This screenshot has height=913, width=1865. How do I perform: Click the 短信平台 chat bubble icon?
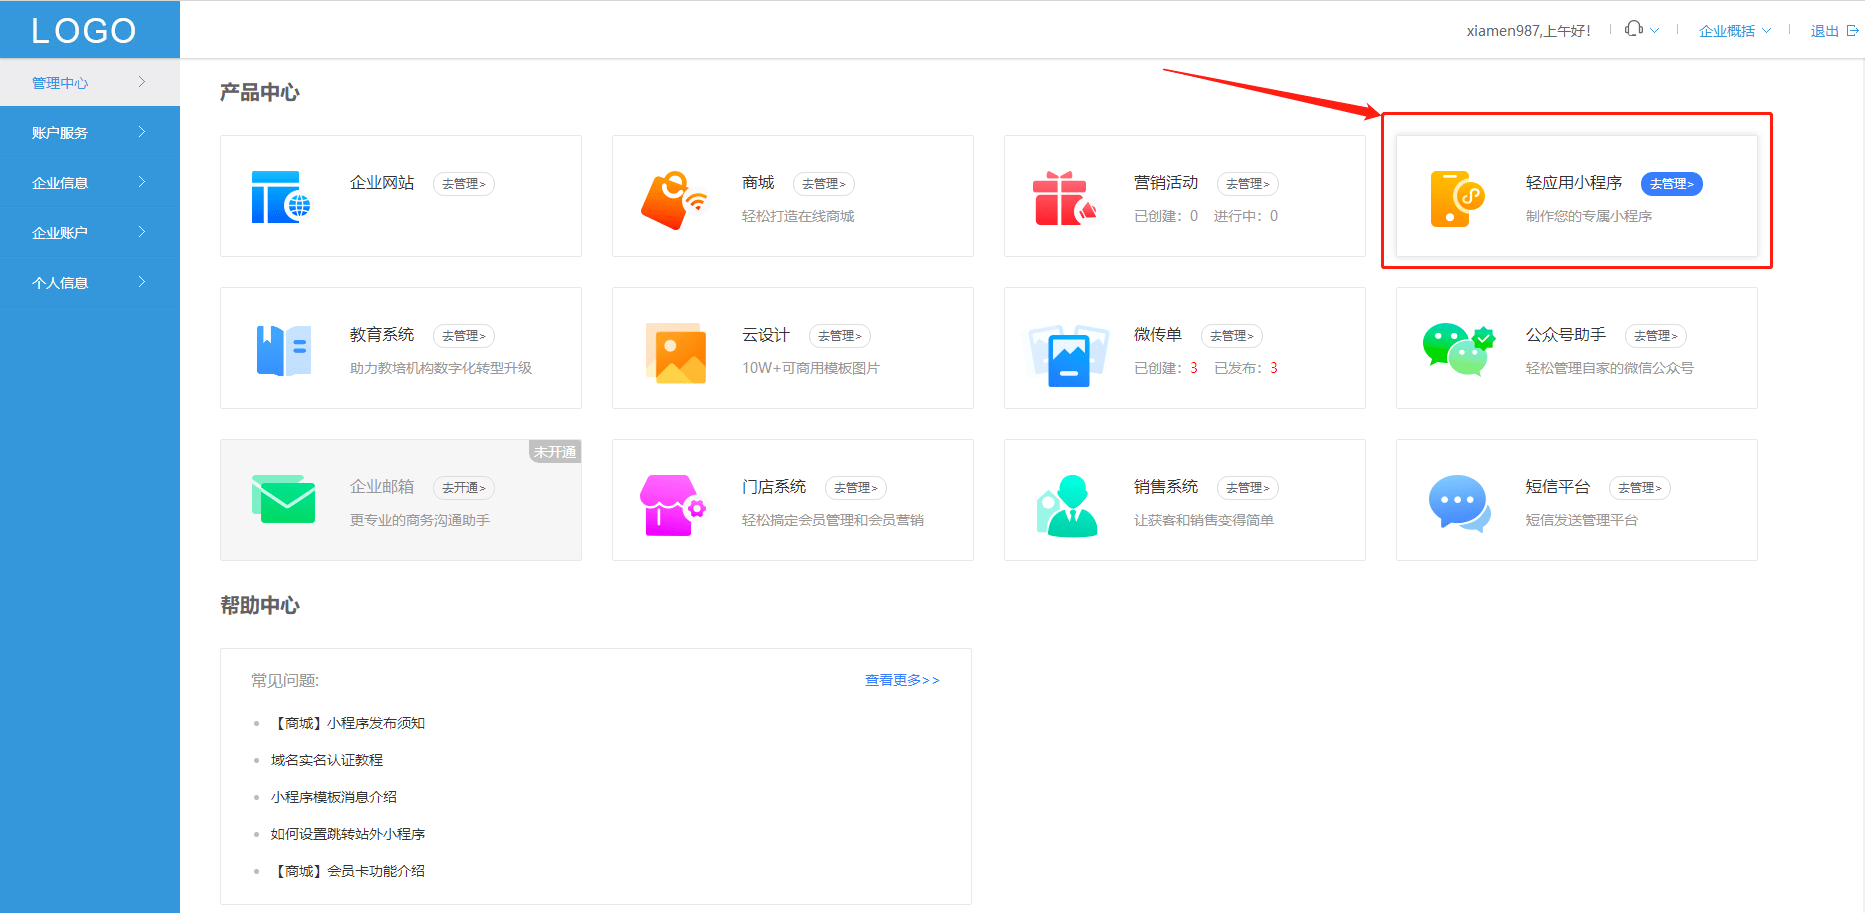[1460, 503]
